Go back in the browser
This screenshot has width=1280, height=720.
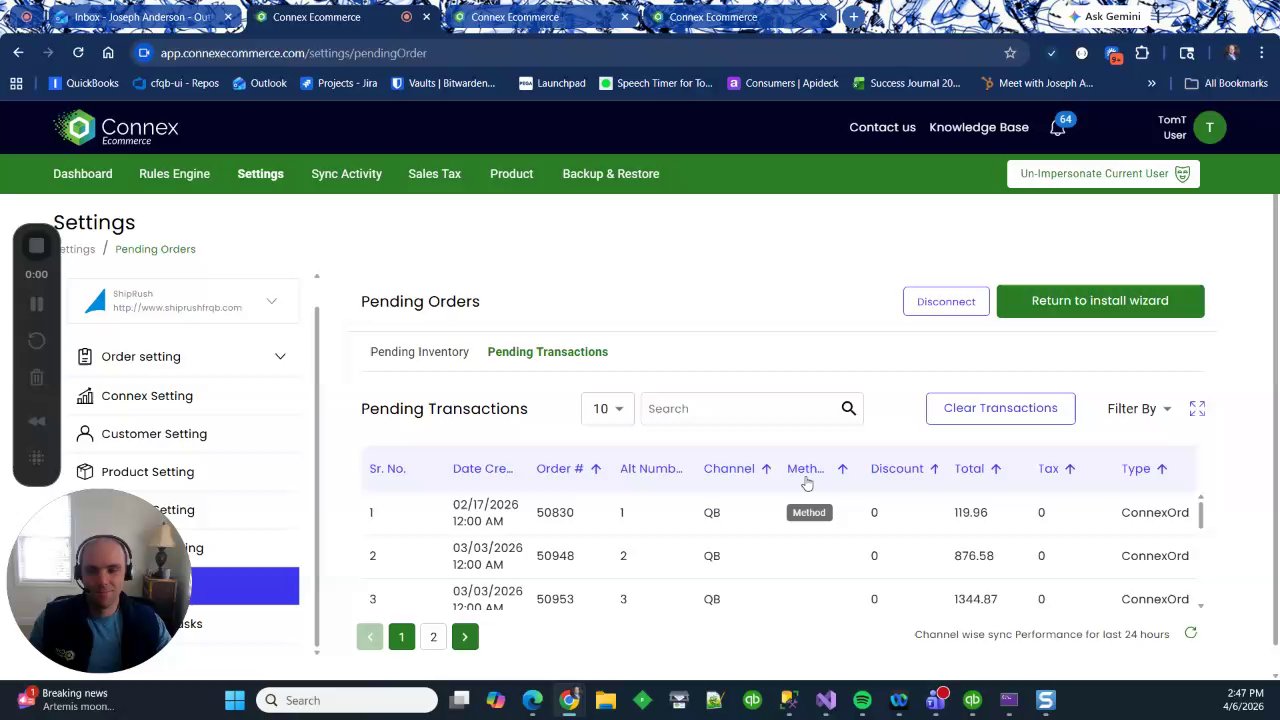pyautogui.click(x=19, y=53)
